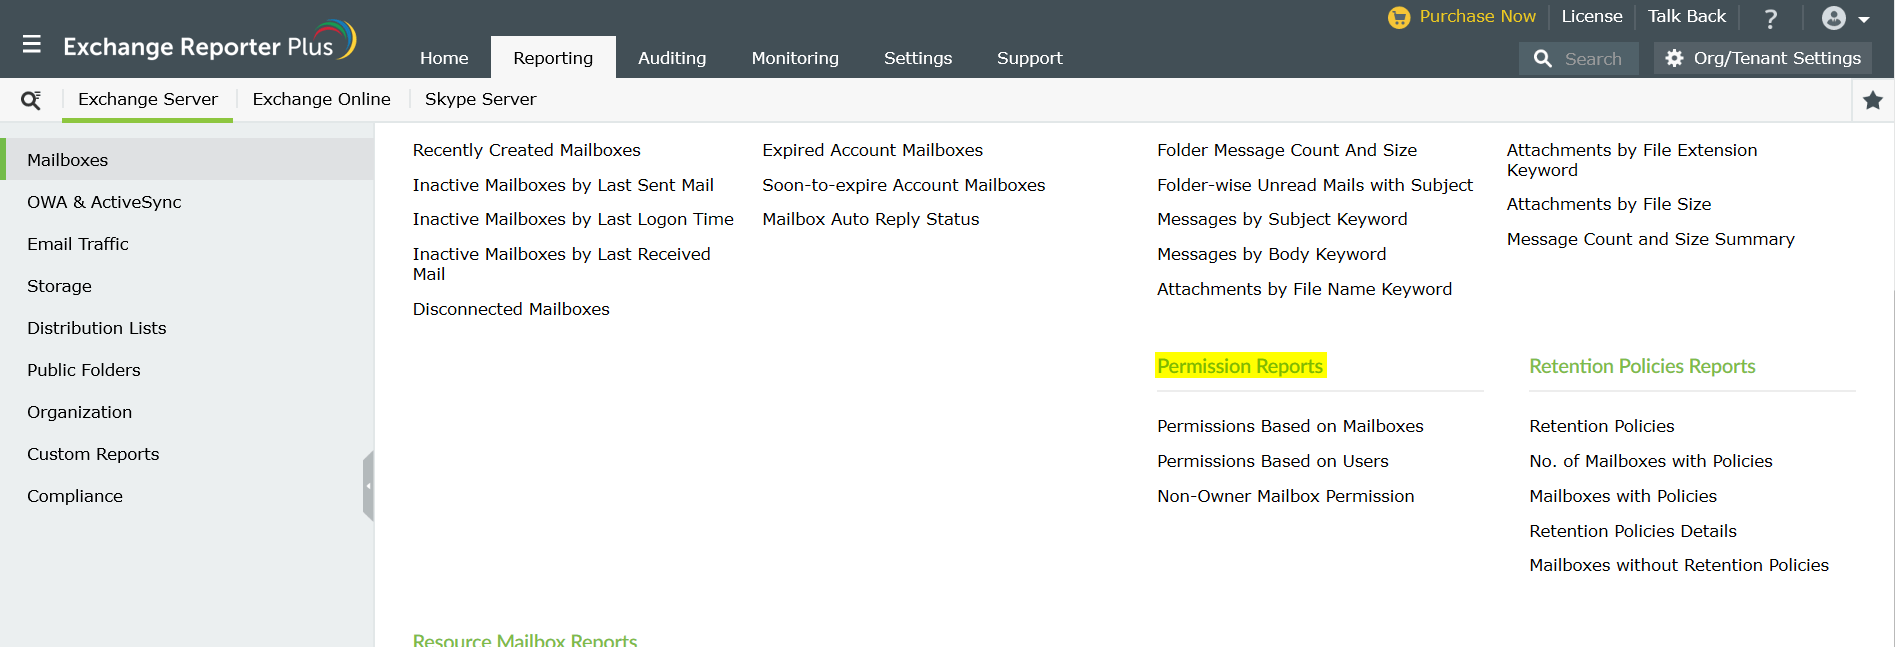The image size is (1895, 647).
Task: Select Compliance in the sidebar
Action: (75, 496)
